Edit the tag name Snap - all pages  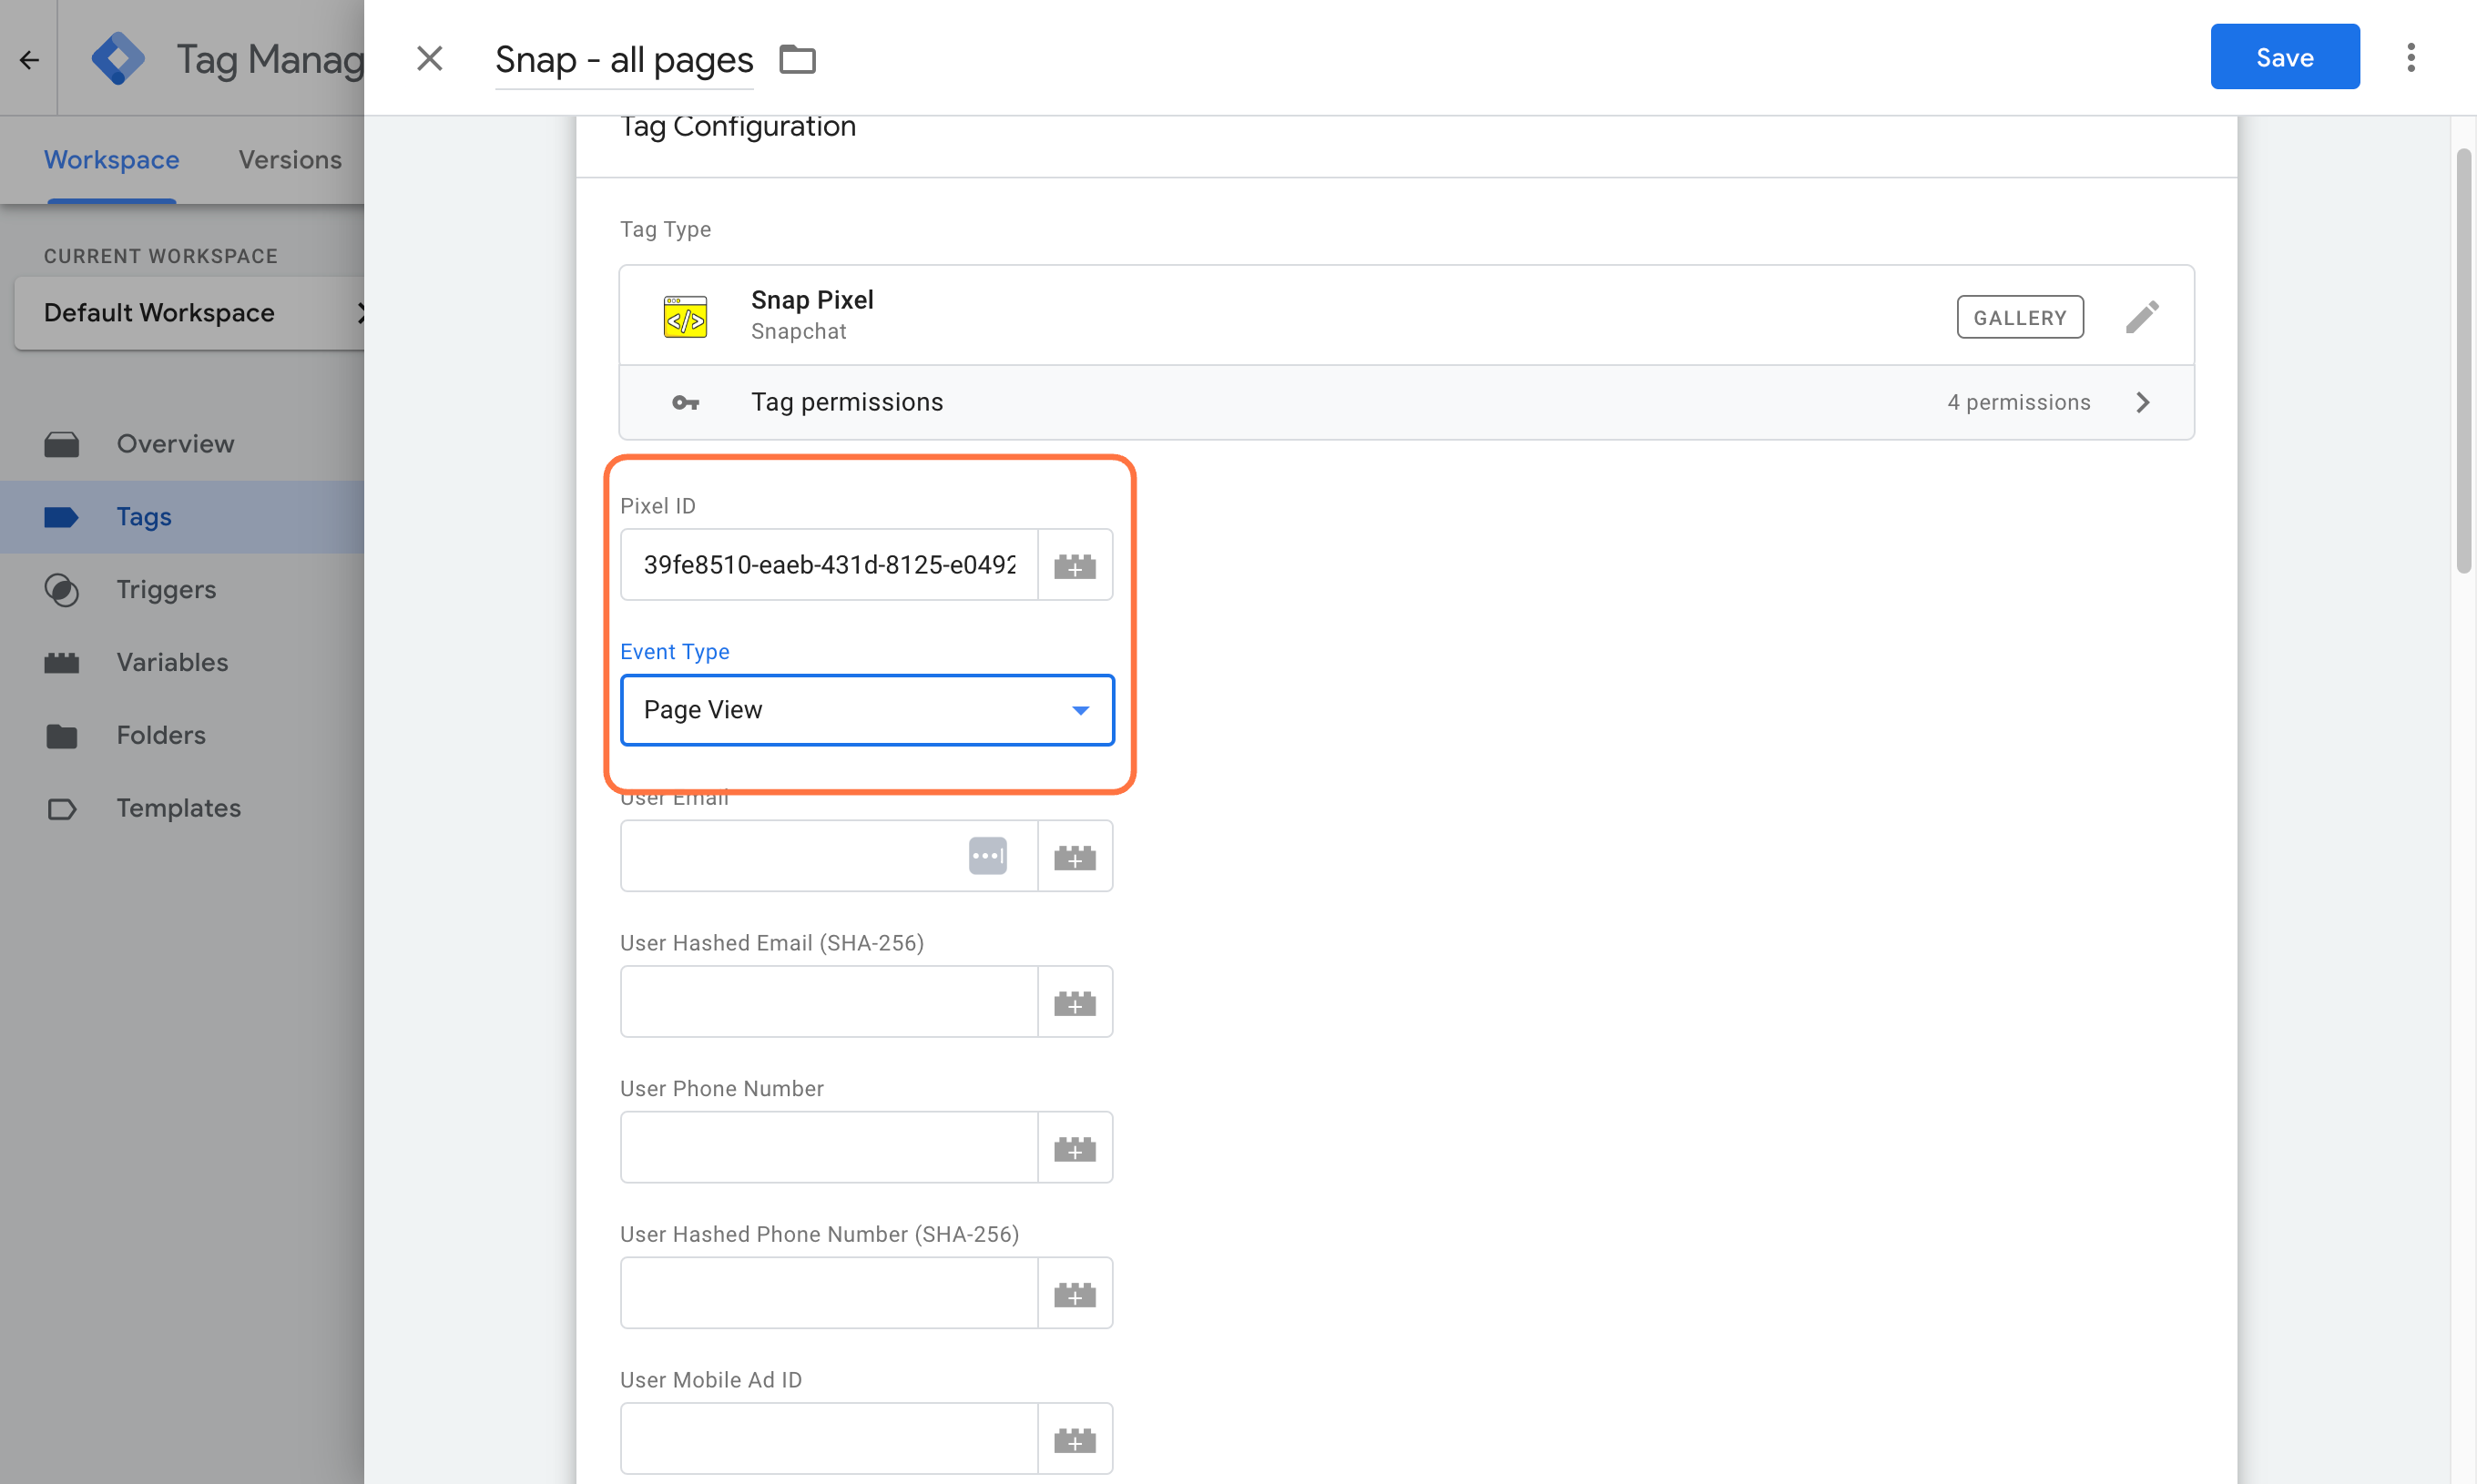click(624, 60)
